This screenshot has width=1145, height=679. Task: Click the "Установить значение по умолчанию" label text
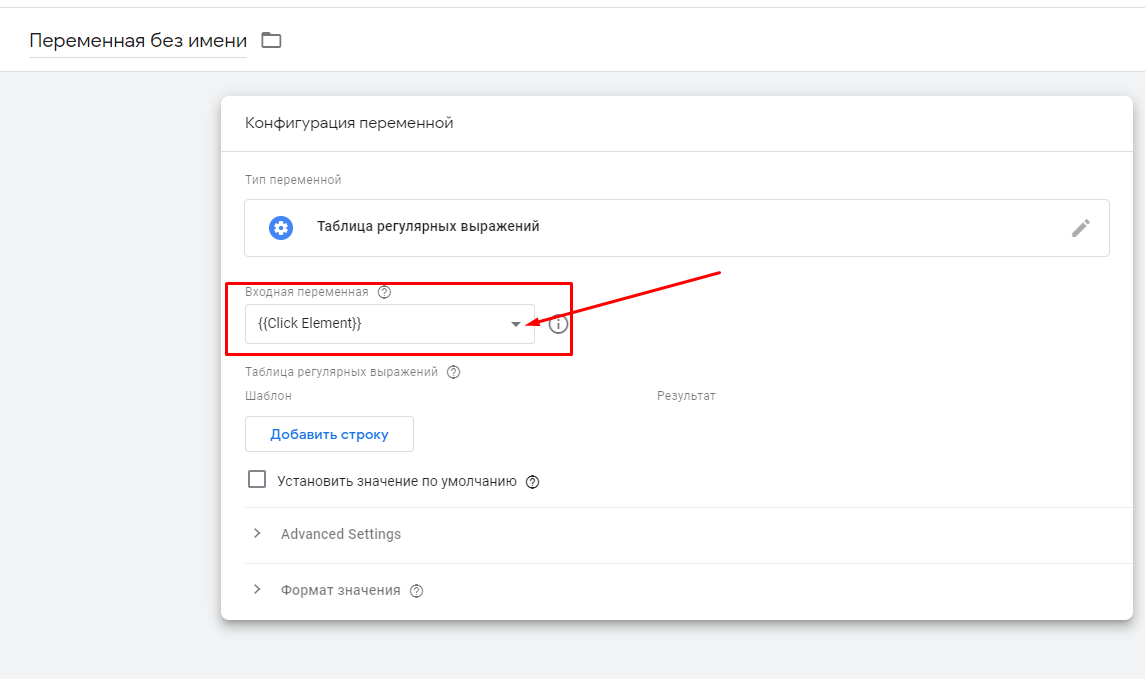pyautogui.click(x=396, y=481)
